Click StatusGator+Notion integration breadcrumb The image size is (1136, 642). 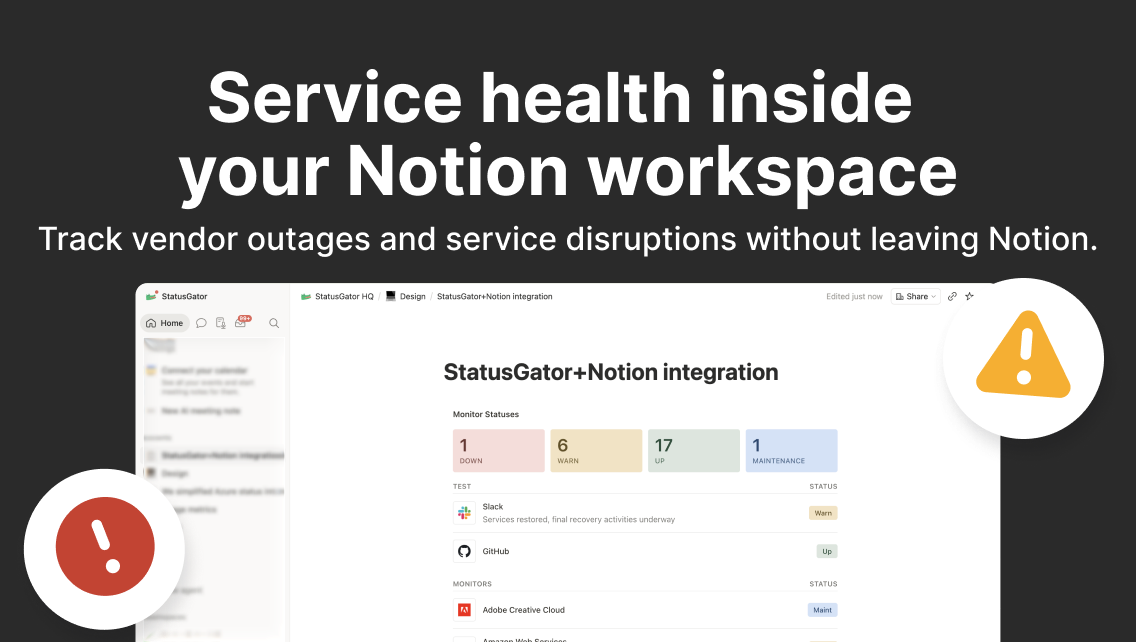[x=495, y=296]
